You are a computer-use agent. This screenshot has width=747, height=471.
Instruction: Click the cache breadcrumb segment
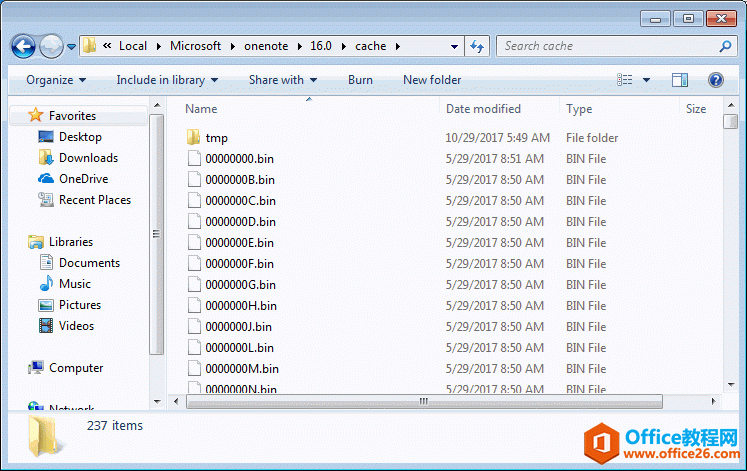pyautogui.click(x=370, y=46)
